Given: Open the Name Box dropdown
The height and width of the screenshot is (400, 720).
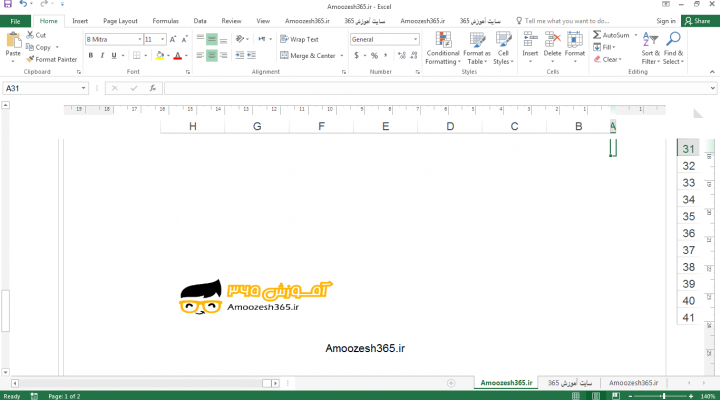Looking at the screenshot, I should click(83, 88).
